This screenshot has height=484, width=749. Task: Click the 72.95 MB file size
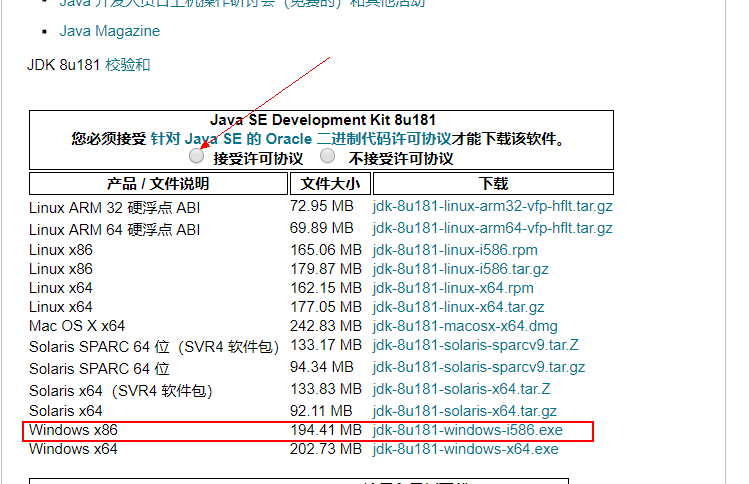[x=321, y=206]
